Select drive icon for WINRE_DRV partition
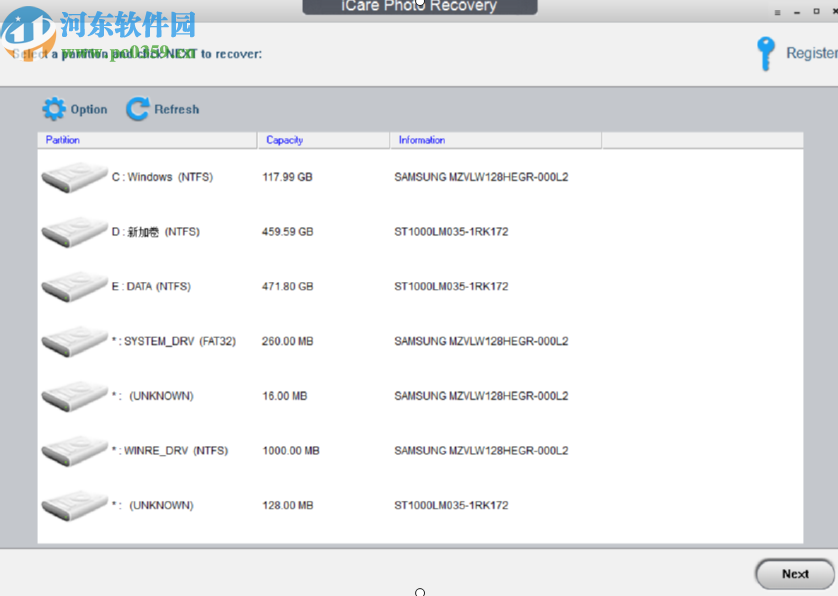Screen dimensions: 838x596 click(x=74, y=451)
